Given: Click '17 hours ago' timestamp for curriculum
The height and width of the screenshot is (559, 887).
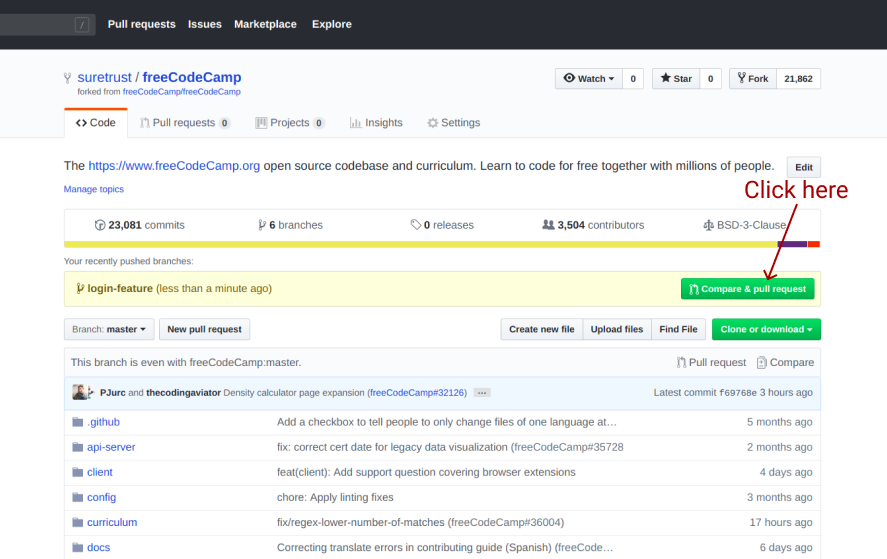Looking at the screenshot, I should [x=781, y=522].
